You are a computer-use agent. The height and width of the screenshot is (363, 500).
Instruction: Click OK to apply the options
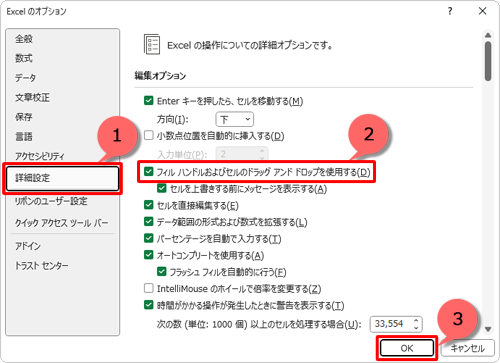click(407, 348)
